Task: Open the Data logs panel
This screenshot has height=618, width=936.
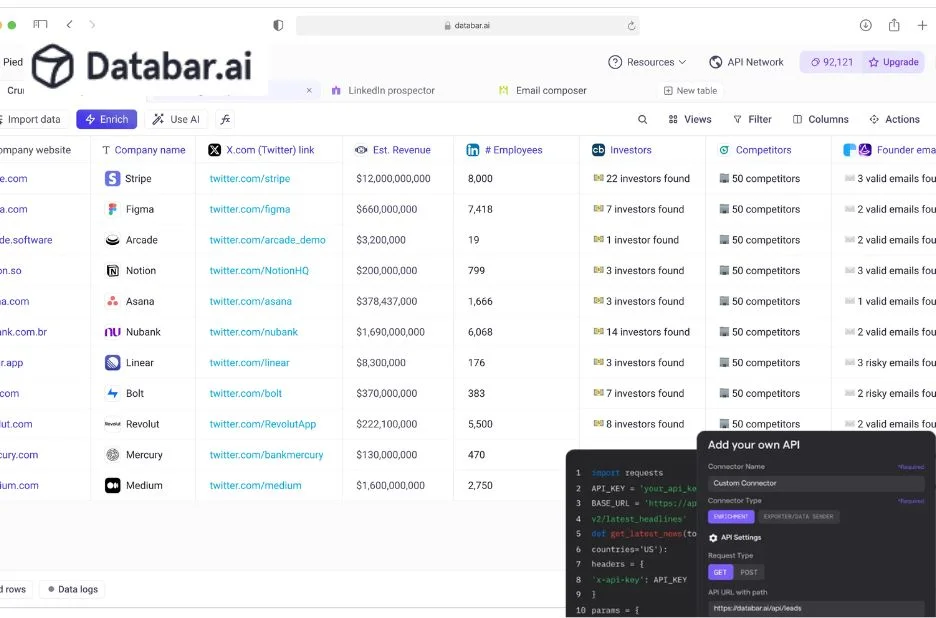Action: (x=72, y=589)
